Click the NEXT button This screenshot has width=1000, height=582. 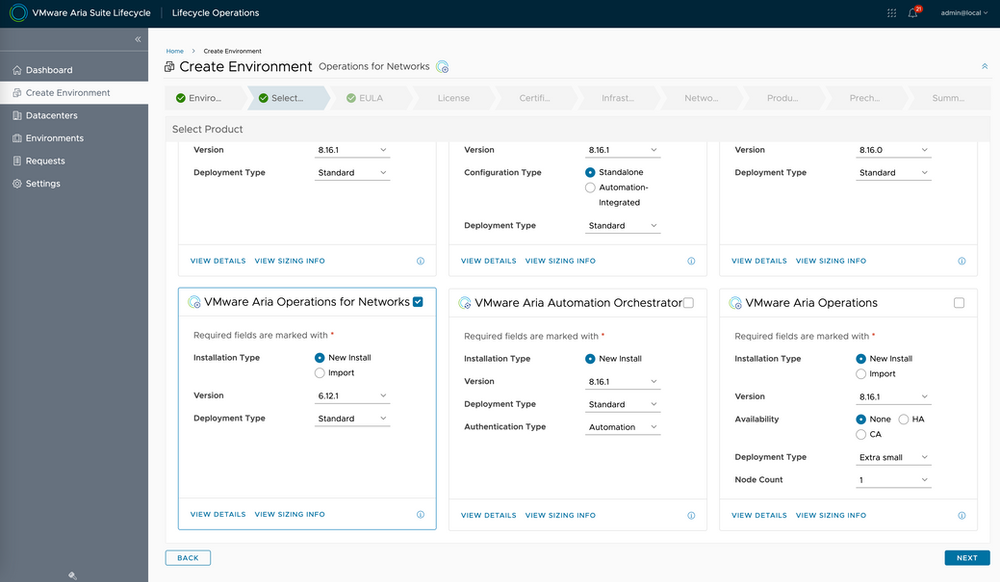pyautogui.click(x=967, y=558)
